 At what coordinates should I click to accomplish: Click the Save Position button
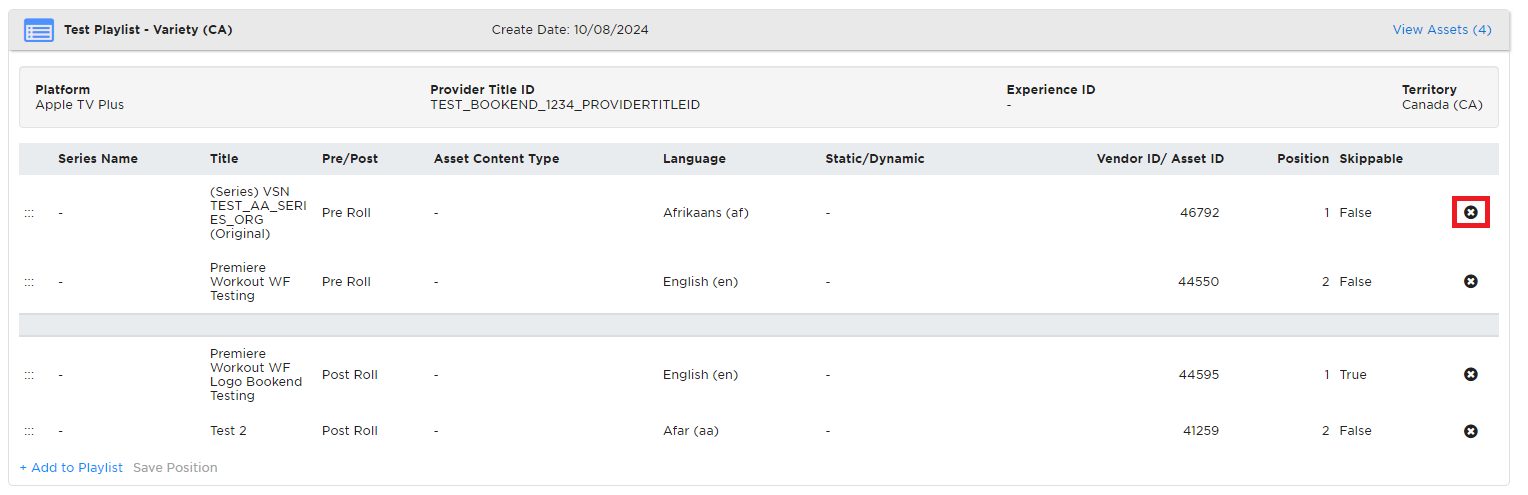175,468
